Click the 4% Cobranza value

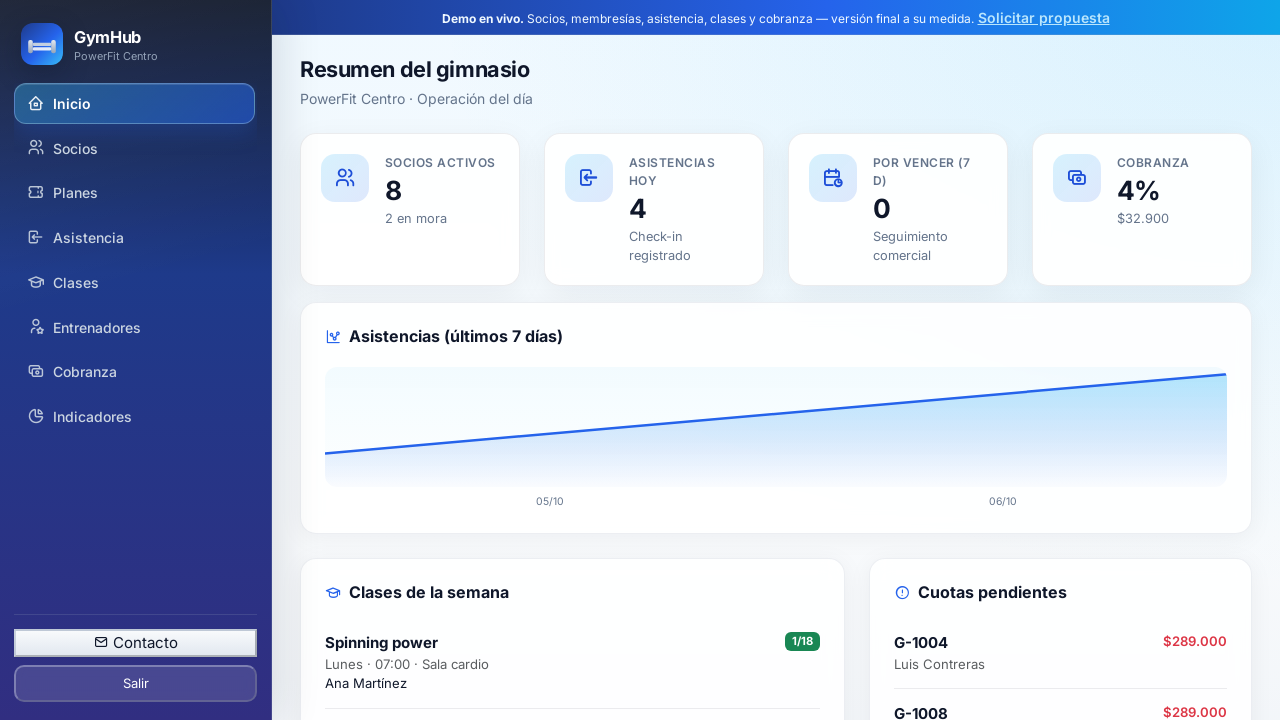click(1139, 190)
